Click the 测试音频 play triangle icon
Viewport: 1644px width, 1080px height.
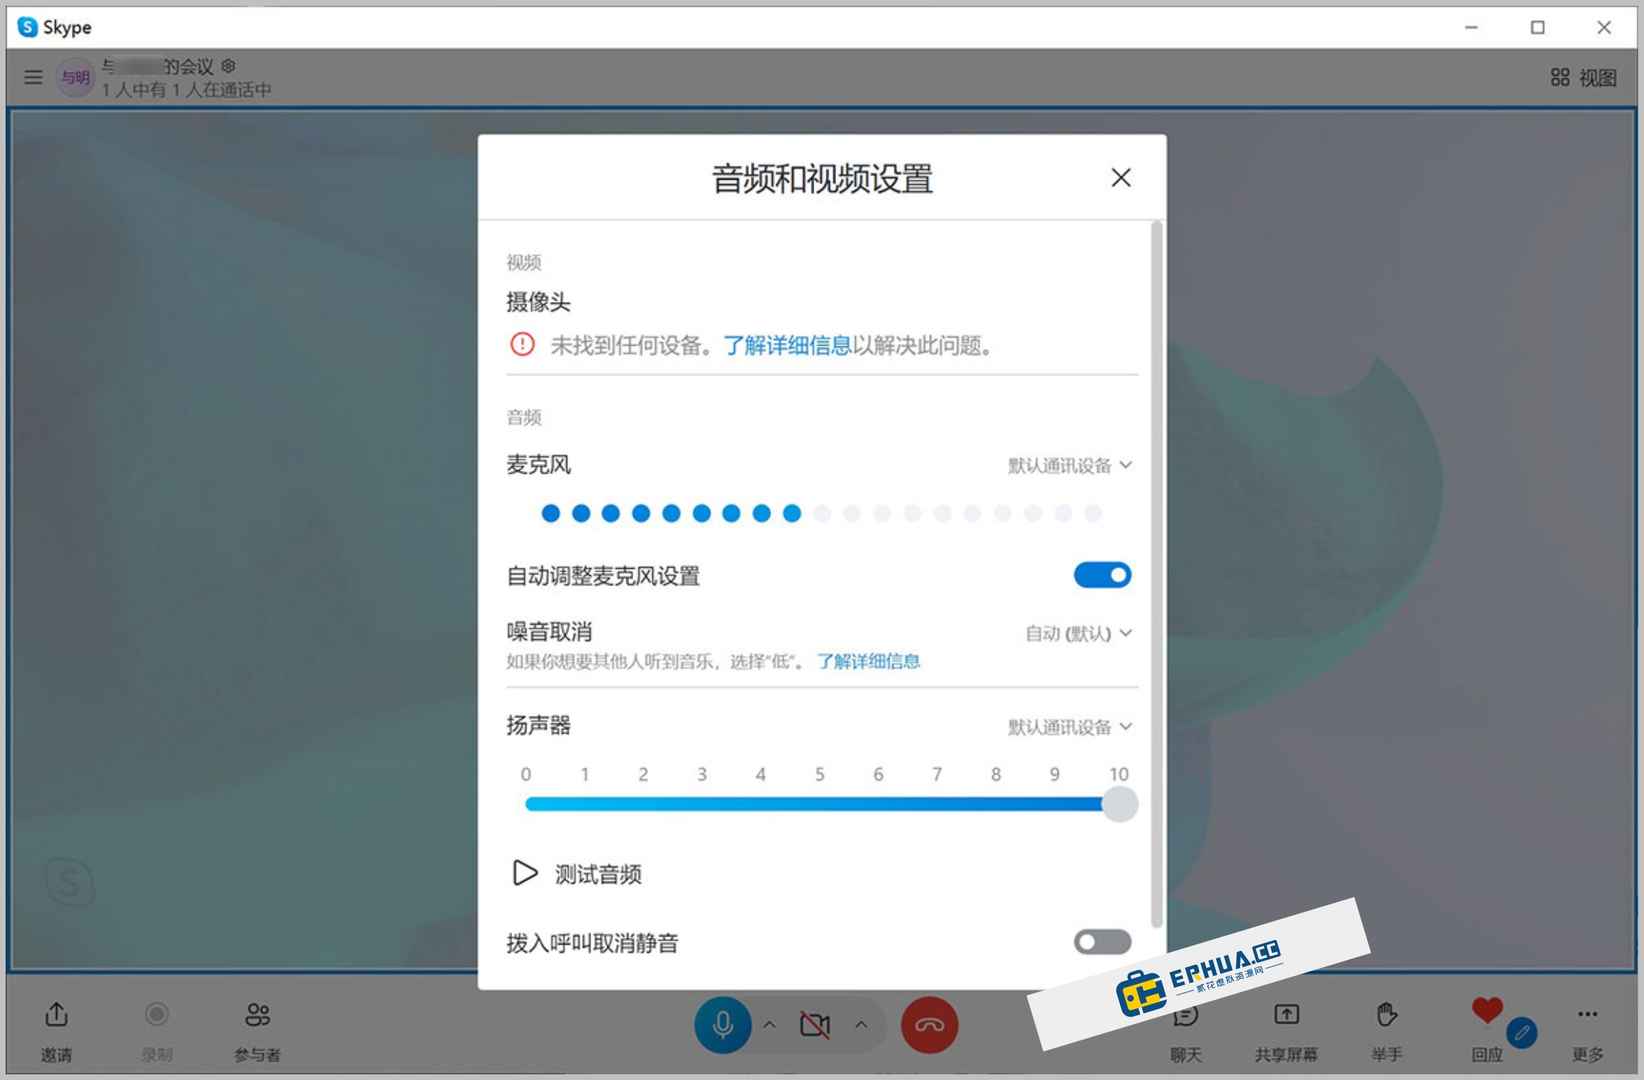tap(525, 873)
